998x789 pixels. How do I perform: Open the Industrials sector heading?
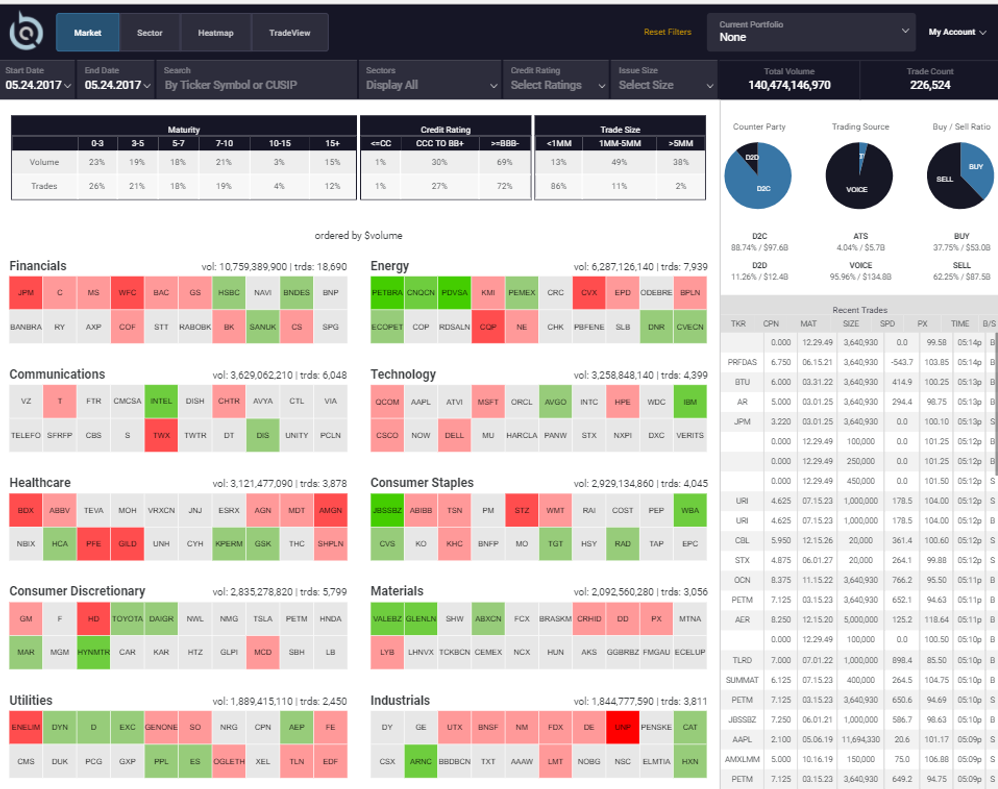[x=400, y=701]
